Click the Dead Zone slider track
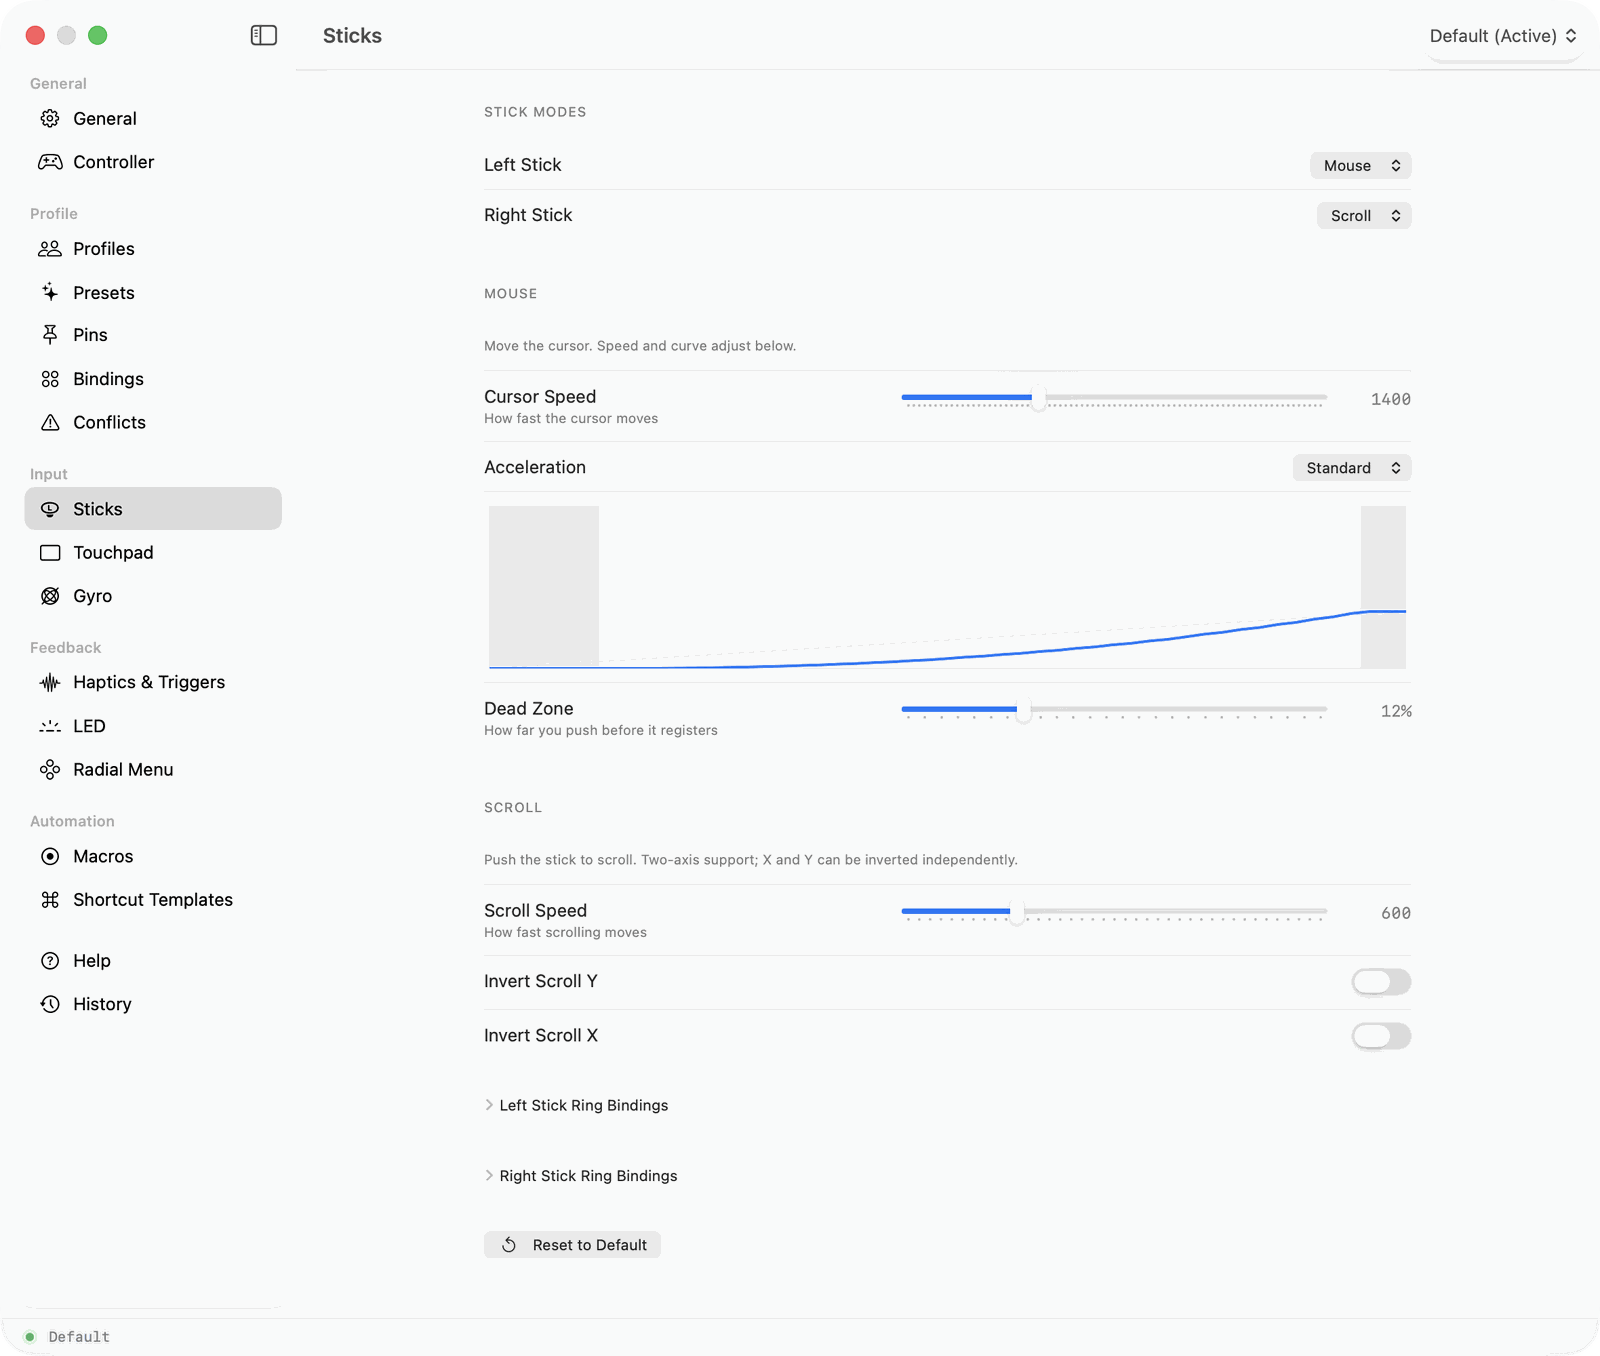 pos(1114,710)
